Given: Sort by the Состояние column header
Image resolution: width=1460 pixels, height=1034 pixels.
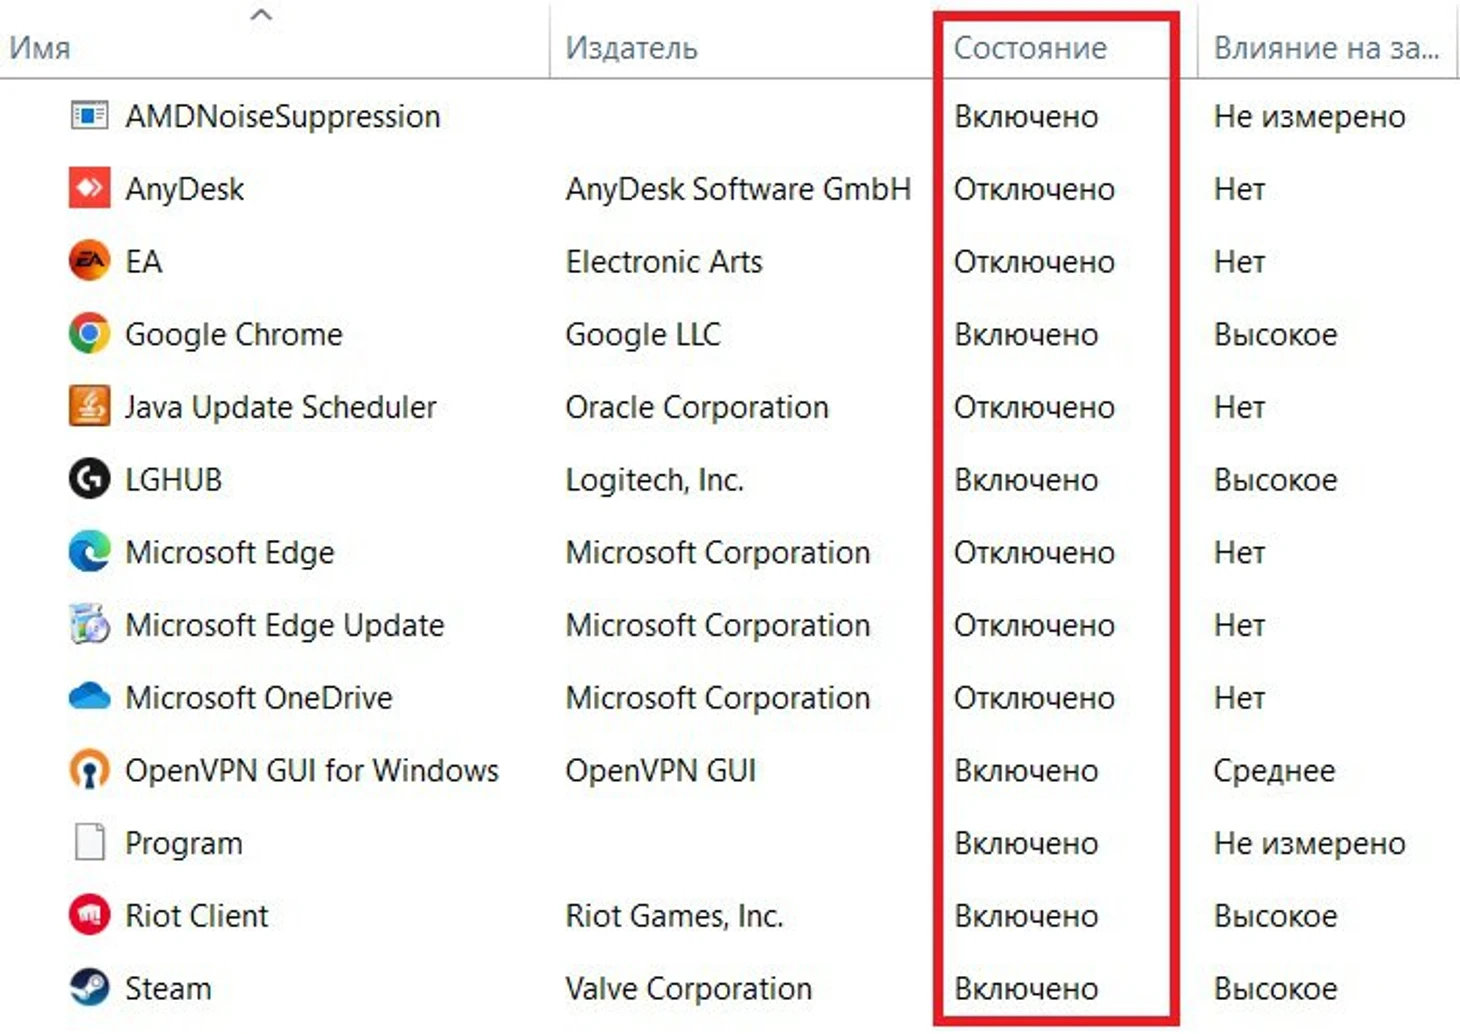Looking at the screenshot, I should [1030, 48].
